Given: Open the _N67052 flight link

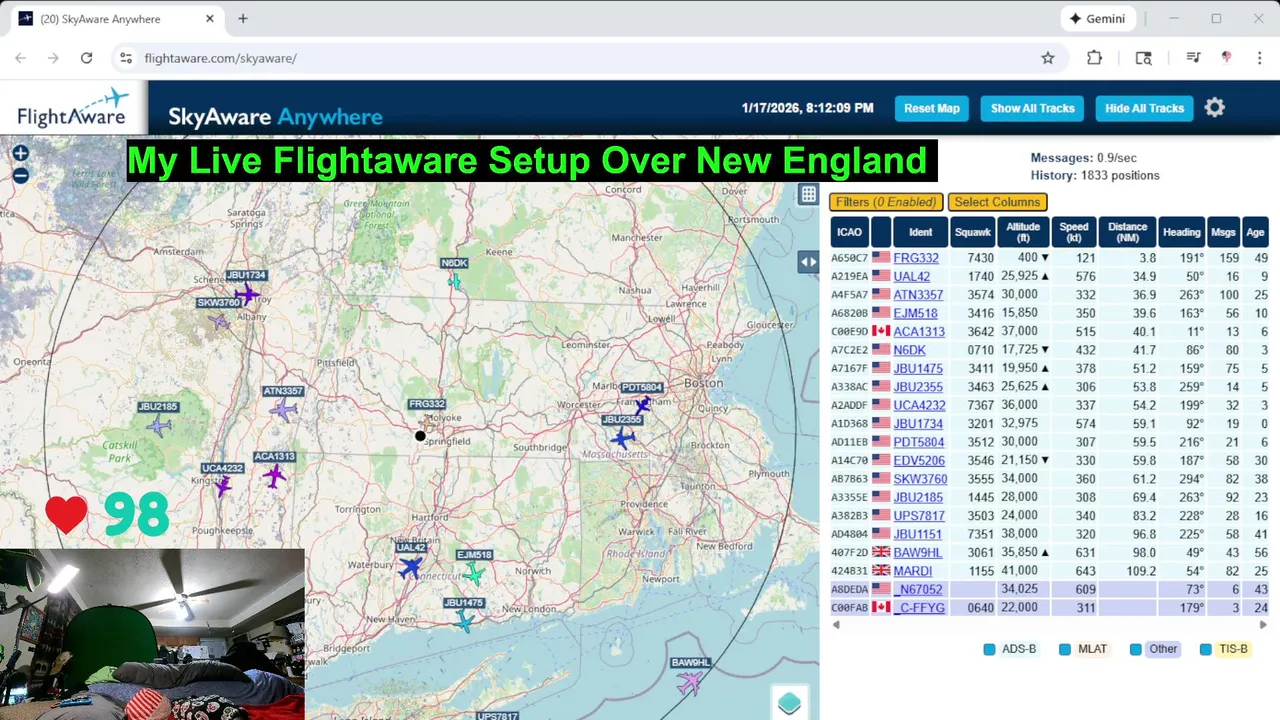Looking at the screenshot, I should tap(918, 590).
